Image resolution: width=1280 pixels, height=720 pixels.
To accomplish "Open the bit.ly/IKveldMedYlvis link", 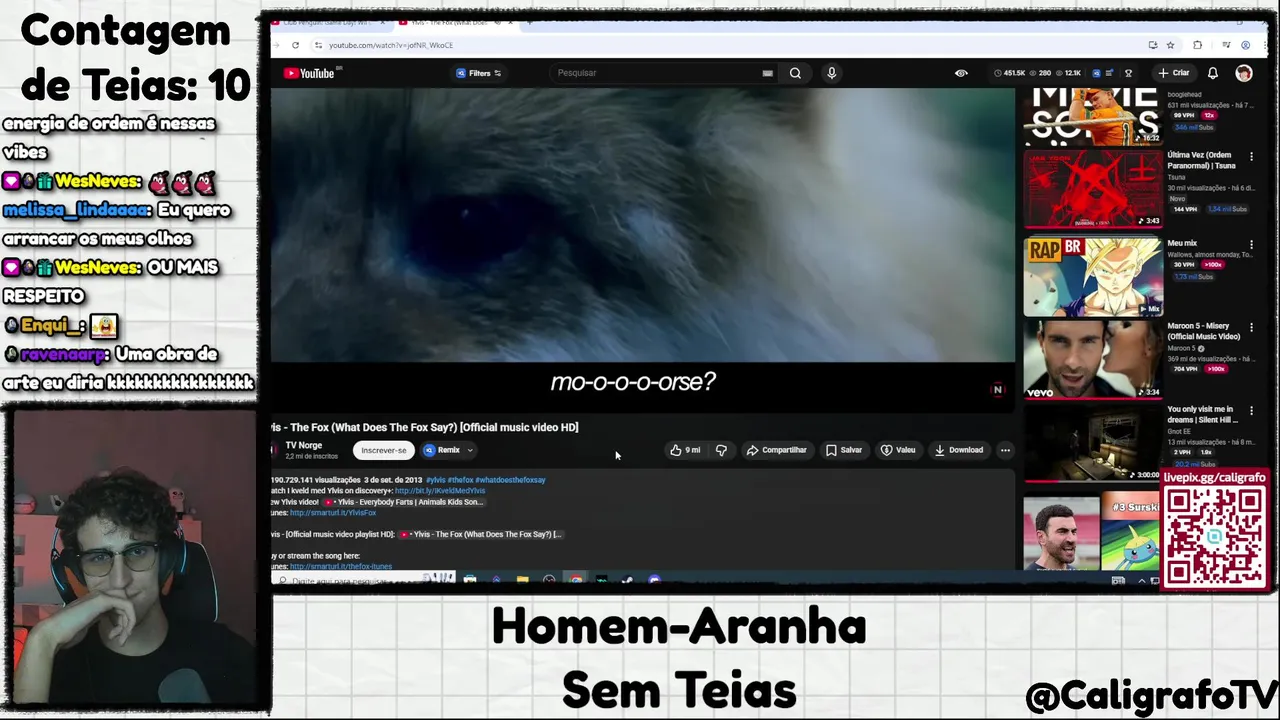I will [440, 491].
